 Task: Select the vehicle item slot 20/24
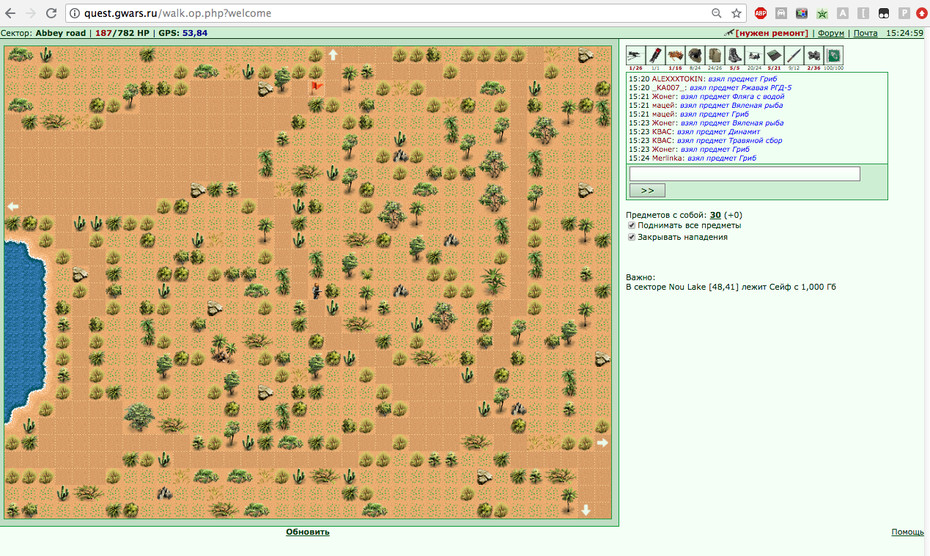pos(754,56)
